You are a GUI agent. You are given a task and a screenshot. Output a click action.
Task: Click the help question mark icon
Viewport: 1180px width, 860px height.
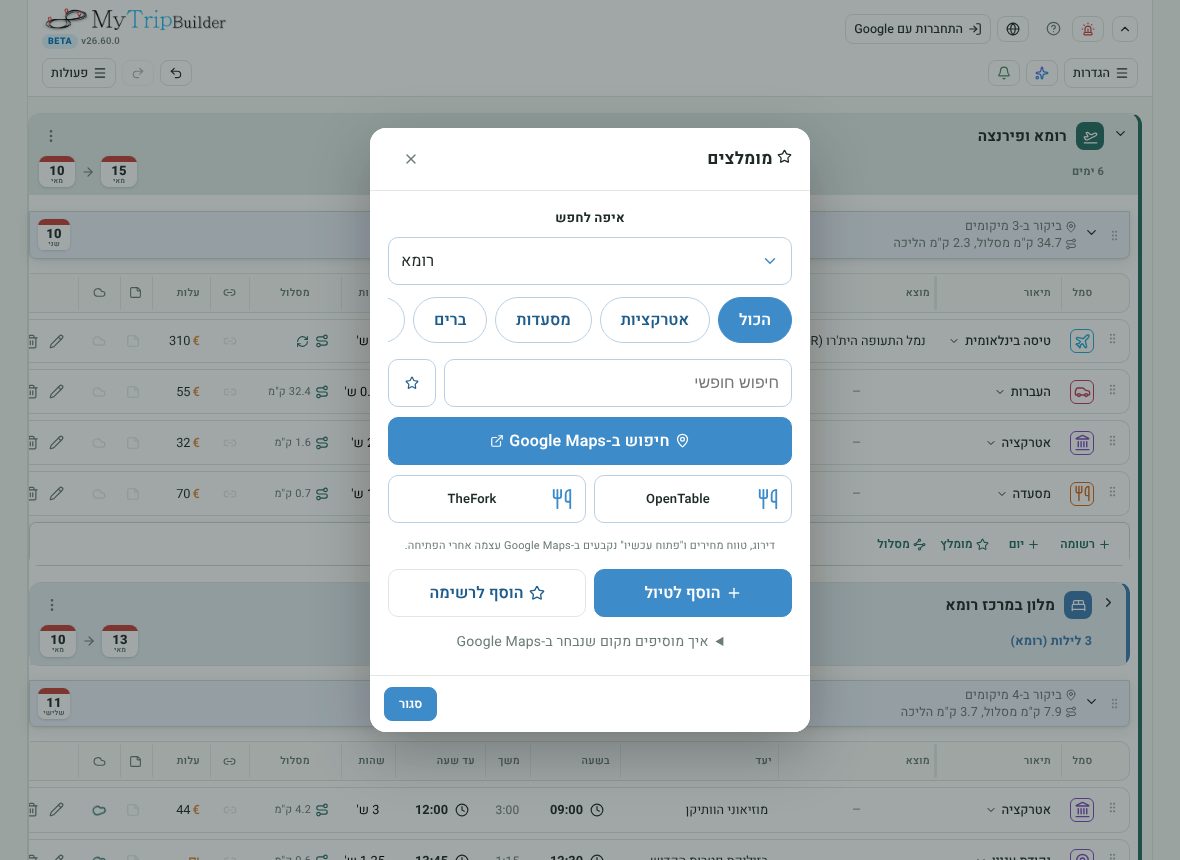pyautogui.click(x=1054, y=29)
